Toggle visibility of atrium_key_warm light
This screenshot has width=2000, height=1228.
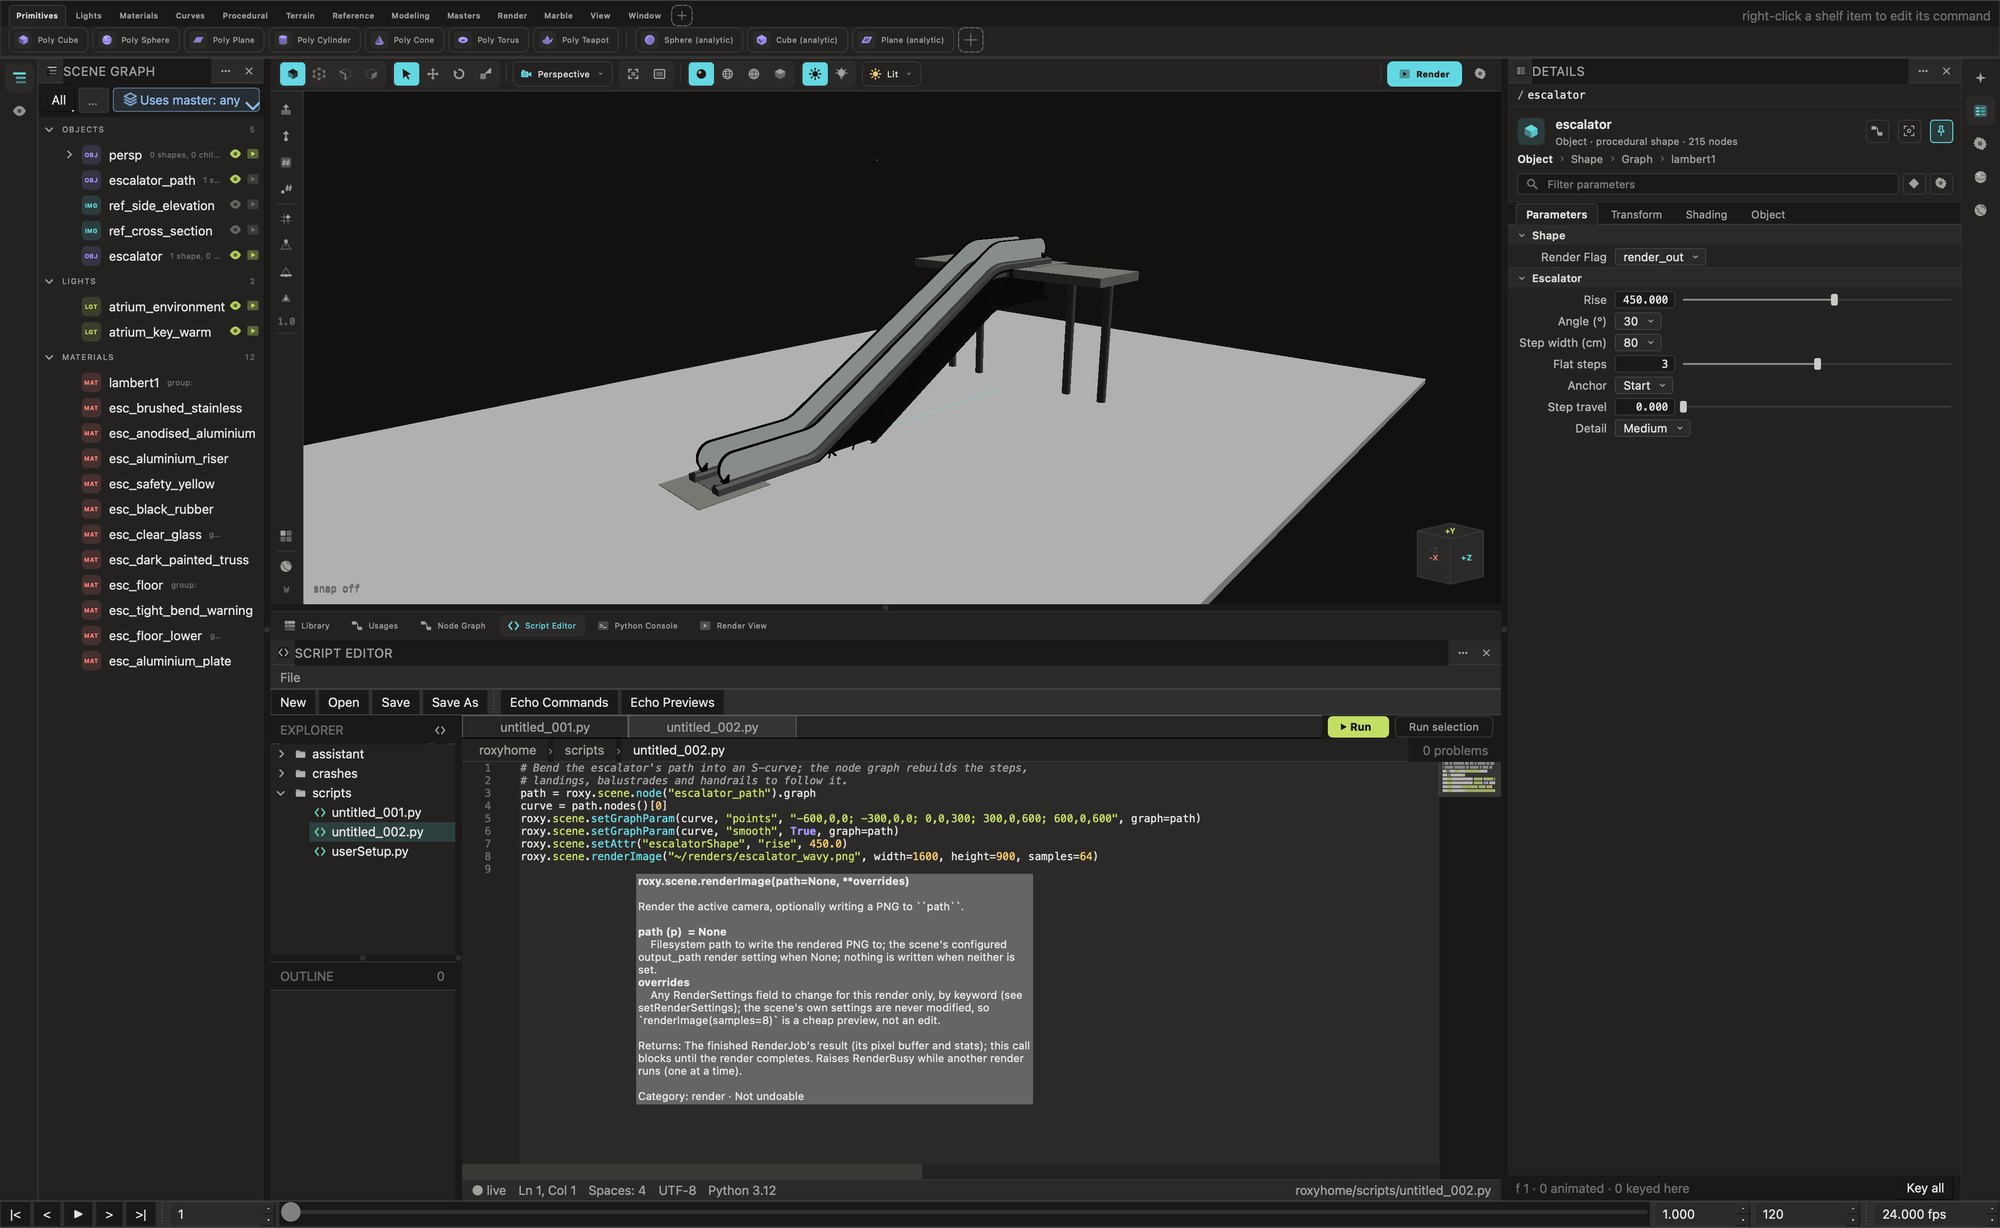(x=235, y=331)
